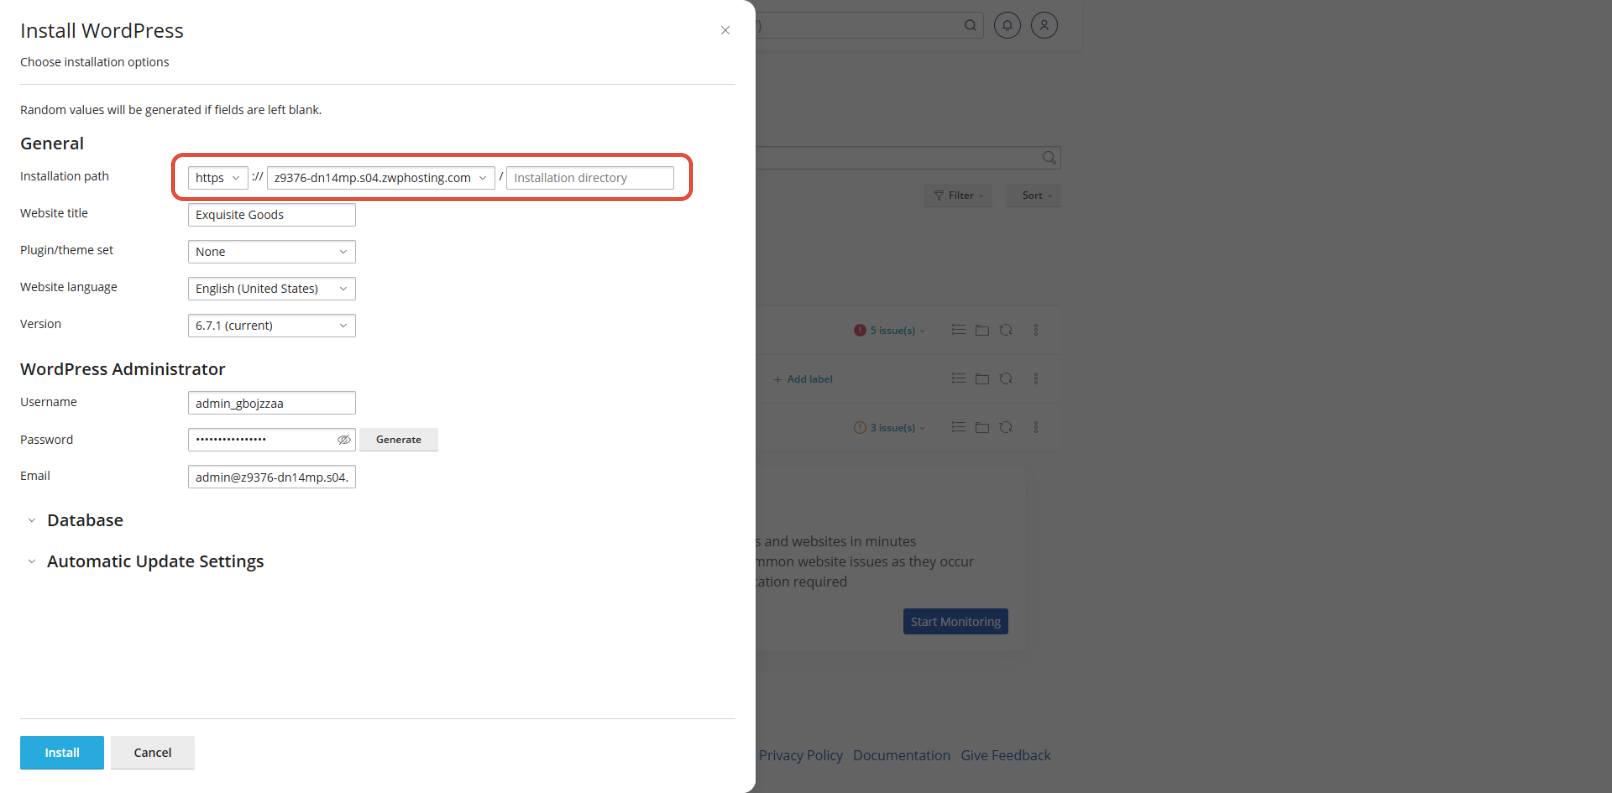Open folder icon in 3 issue(s) row
The width and height of the screenshot is (1612, 793).
(982, 428)
